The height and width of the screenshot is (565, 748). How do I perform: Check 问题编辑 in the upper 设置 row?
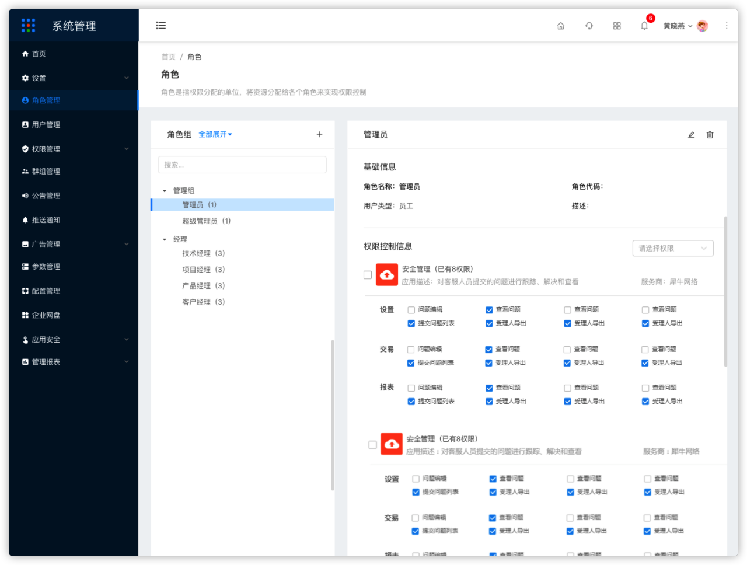tap(411, 310)
